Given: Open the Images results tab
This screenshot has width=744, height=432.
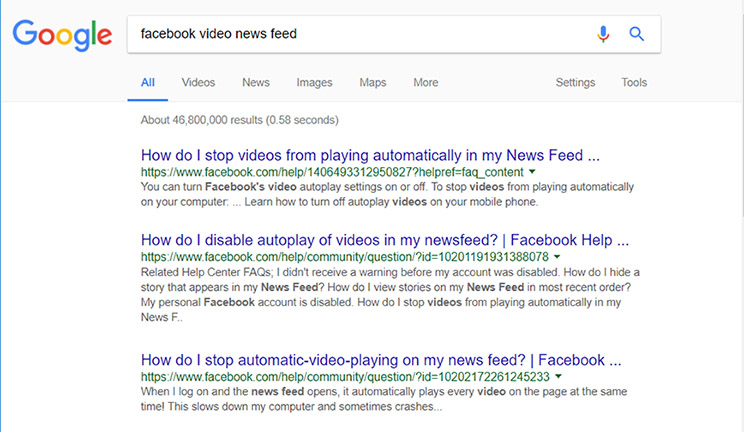Looking at the screenshot, I should pos(314,83).
